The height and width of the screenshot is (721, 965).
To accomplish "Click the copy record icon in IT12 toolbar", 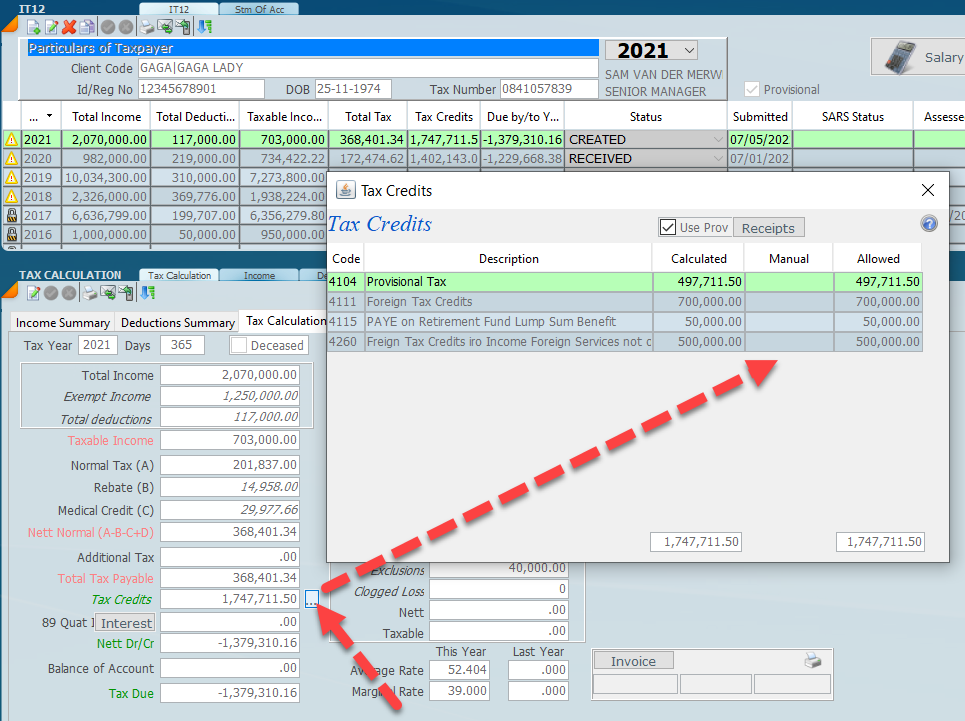I will coord(87,28).
